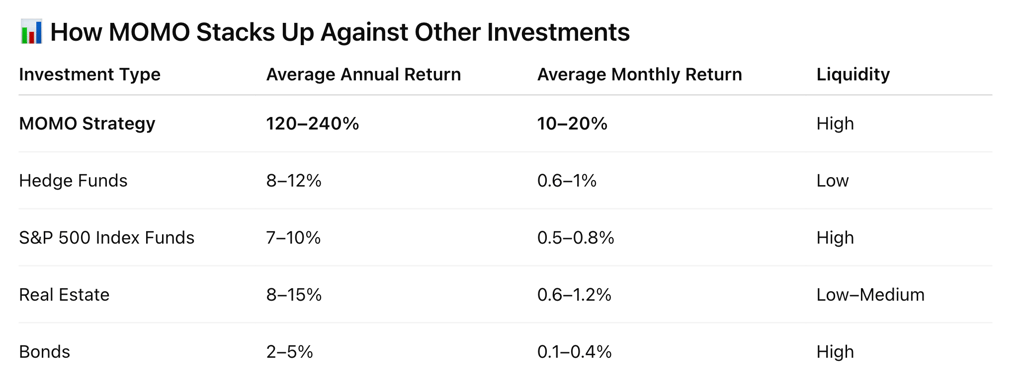Screen dimensions: 1024x388
Task: Select the 'S&P 500 Index Funds' label
Action: pos(106,238)
